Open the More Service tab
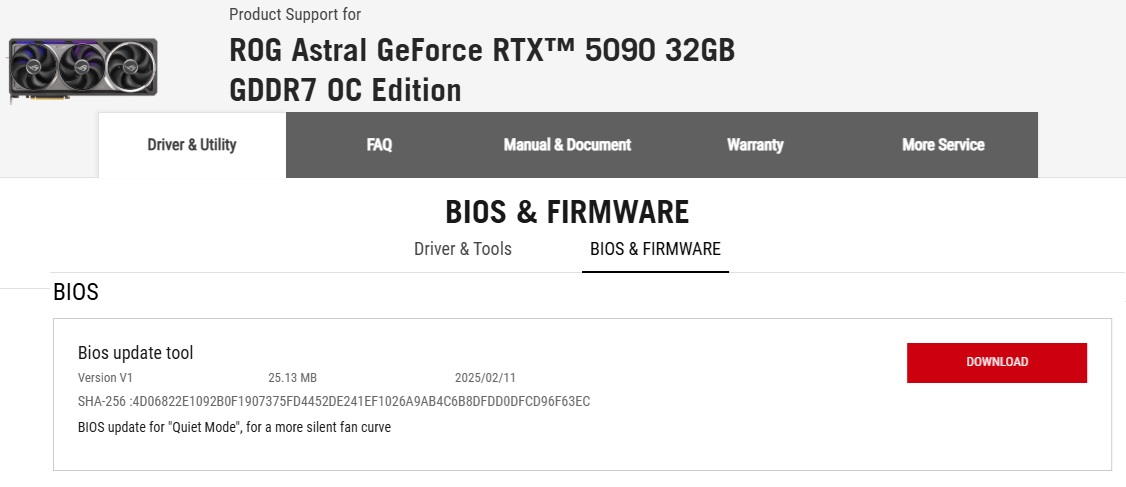The height and width of the screenshot is (487, 1126). coord(943,144)
